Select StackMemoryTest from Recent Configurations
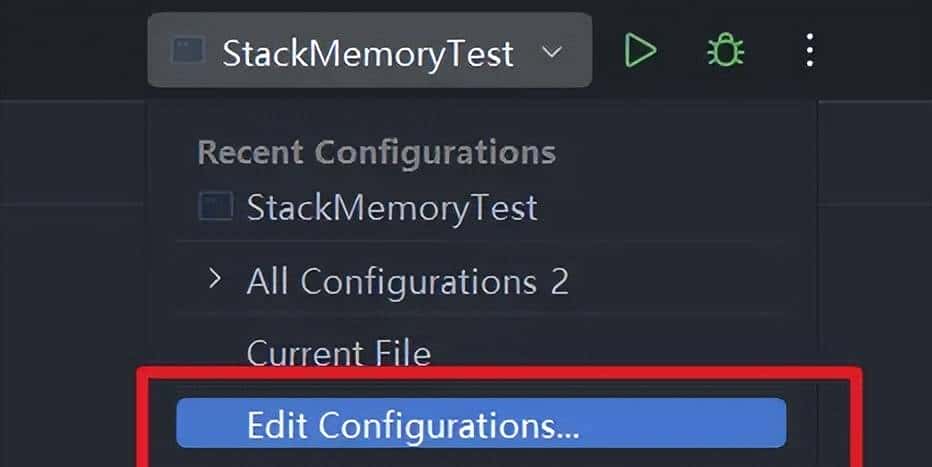 pyautogui.click(x=391, y=208)
